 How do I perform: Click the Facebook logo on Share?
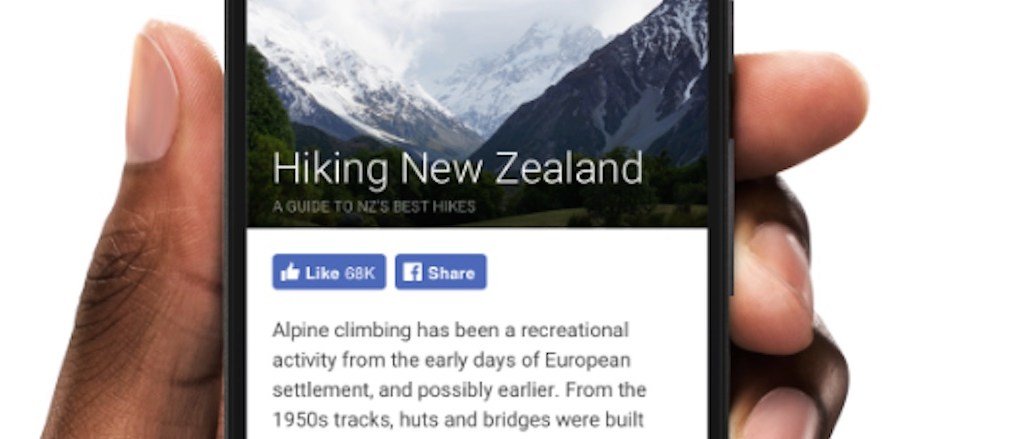(412, 273)
